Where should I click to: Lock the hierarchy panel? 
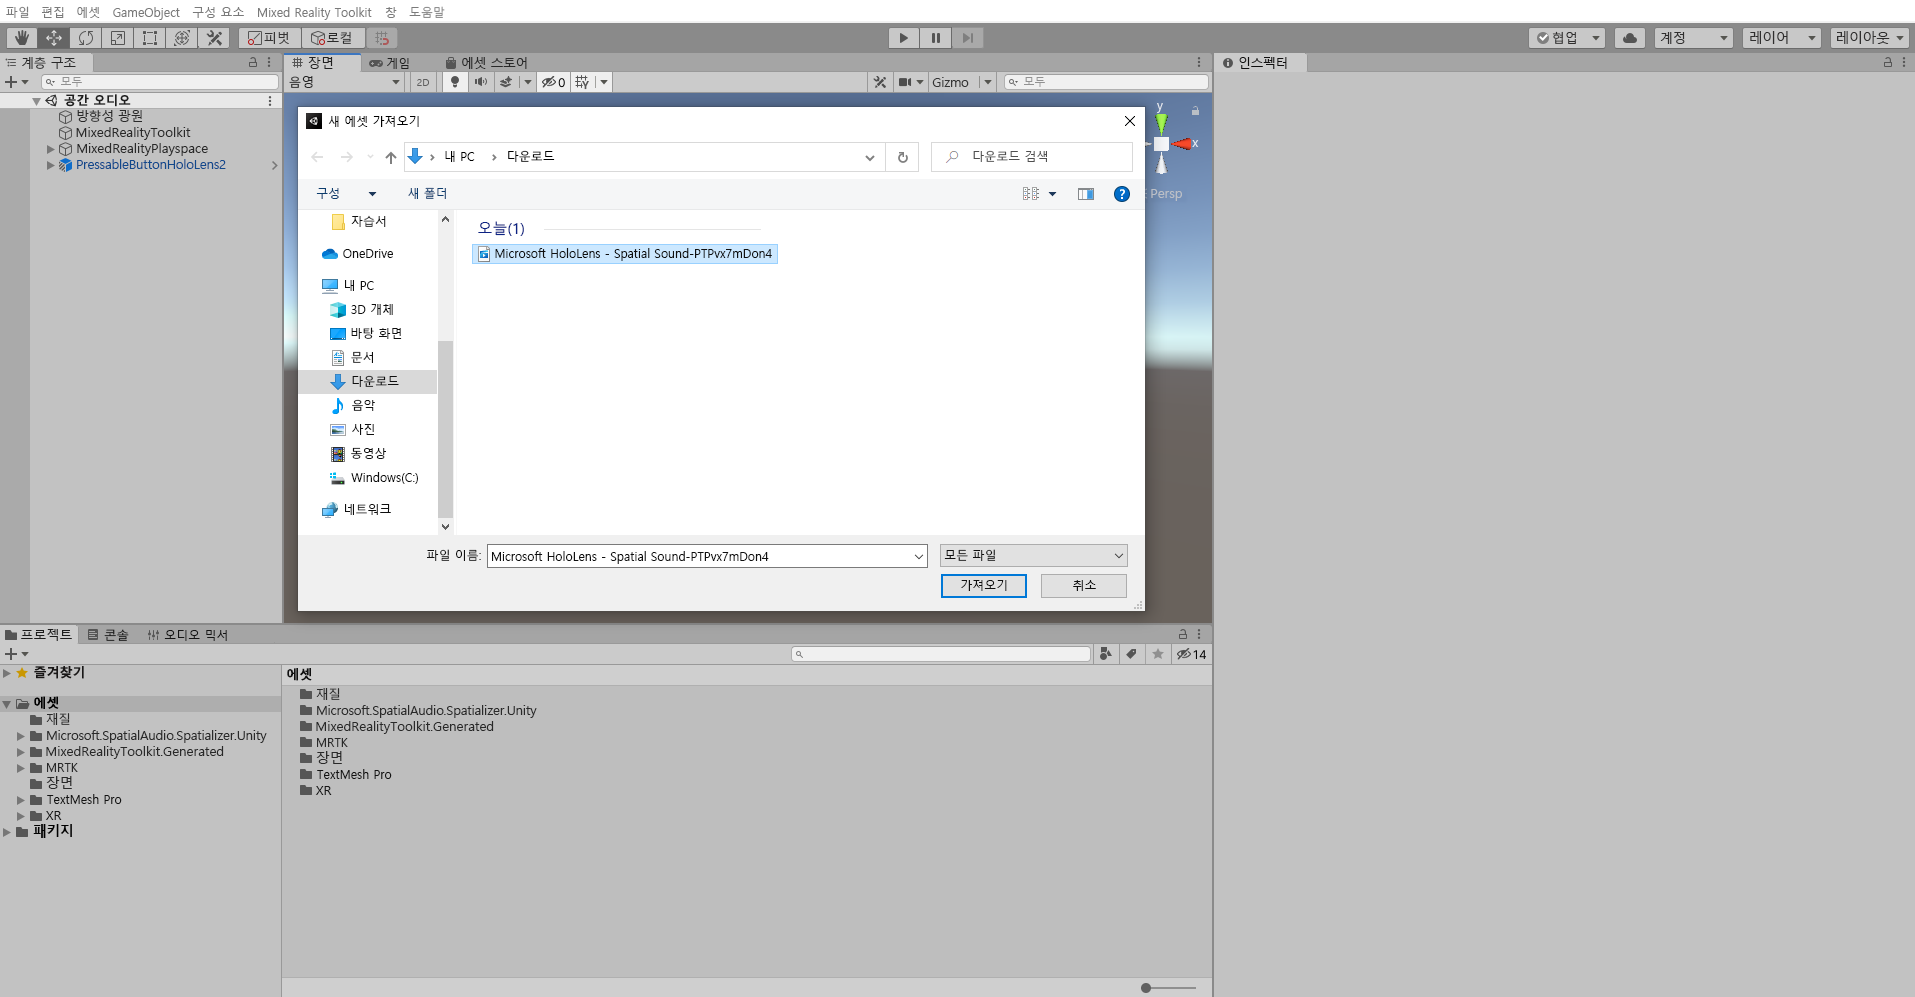click(253, 62)
